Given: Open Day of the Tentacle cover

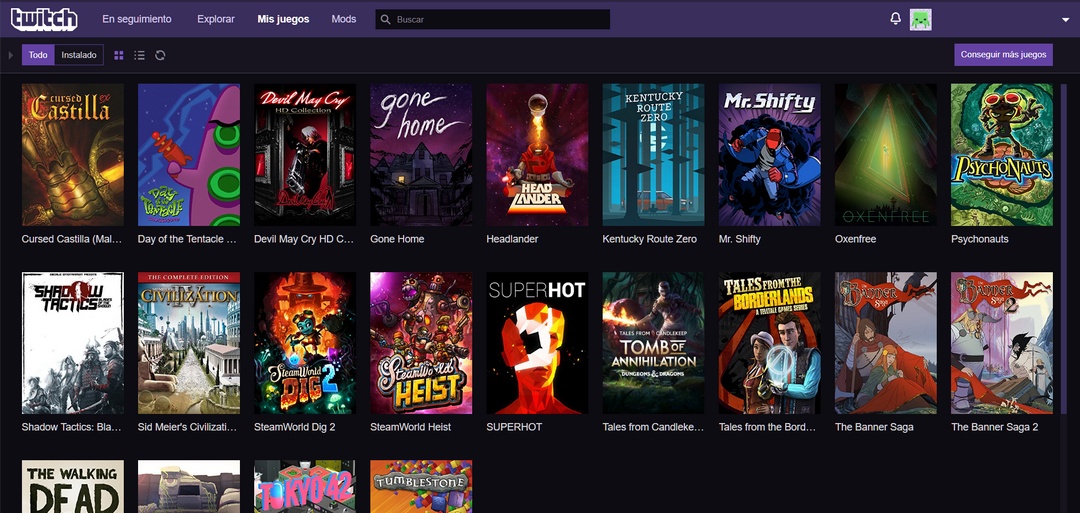Looking at the screenshot, I should coord(189,155).
